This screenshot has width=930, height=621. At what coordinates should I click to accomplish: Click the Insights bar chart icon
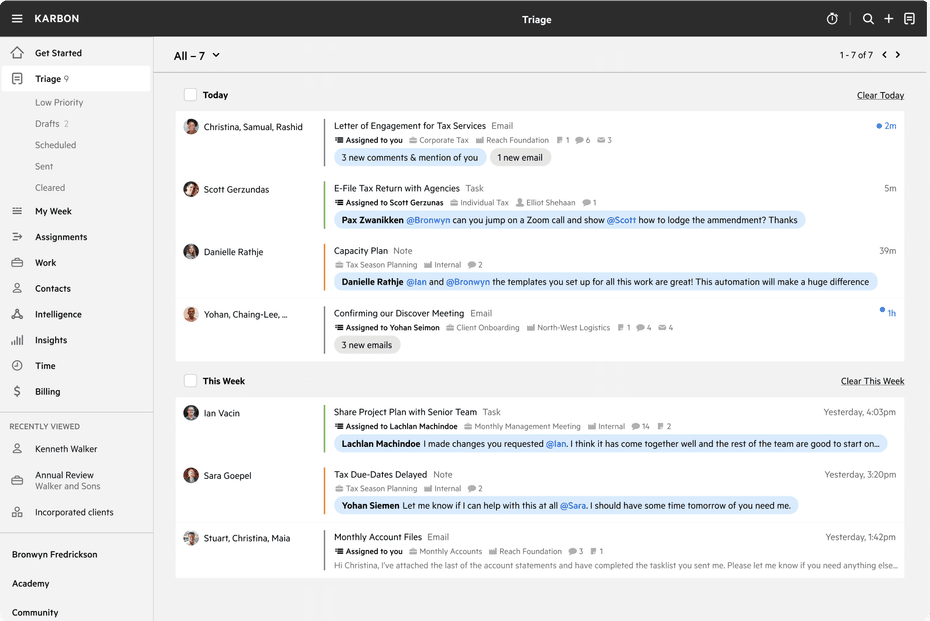(17, 340)
